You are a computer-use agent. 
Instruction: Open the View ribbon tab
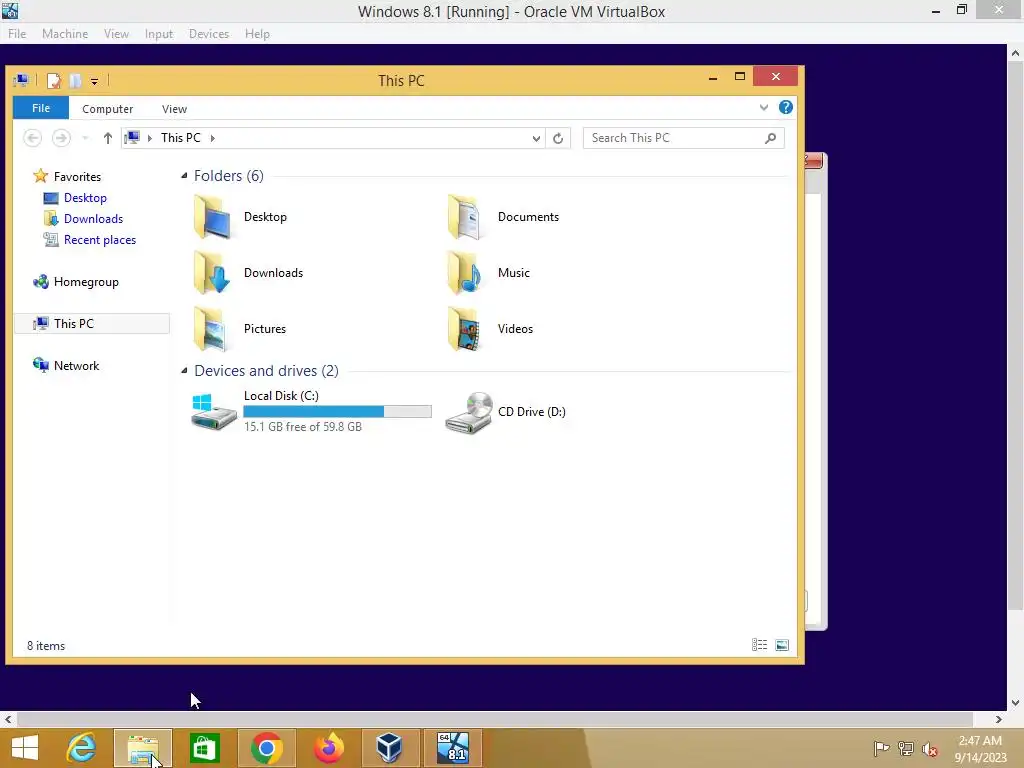coord(174,109)
